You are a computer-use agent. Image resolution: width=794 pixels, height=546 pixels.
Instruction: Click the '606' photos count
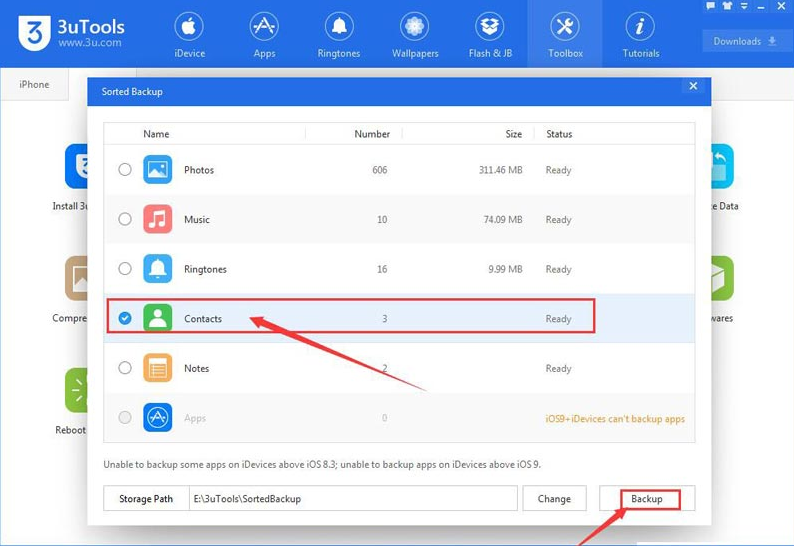pyautogui.click(x=380, y=170)
